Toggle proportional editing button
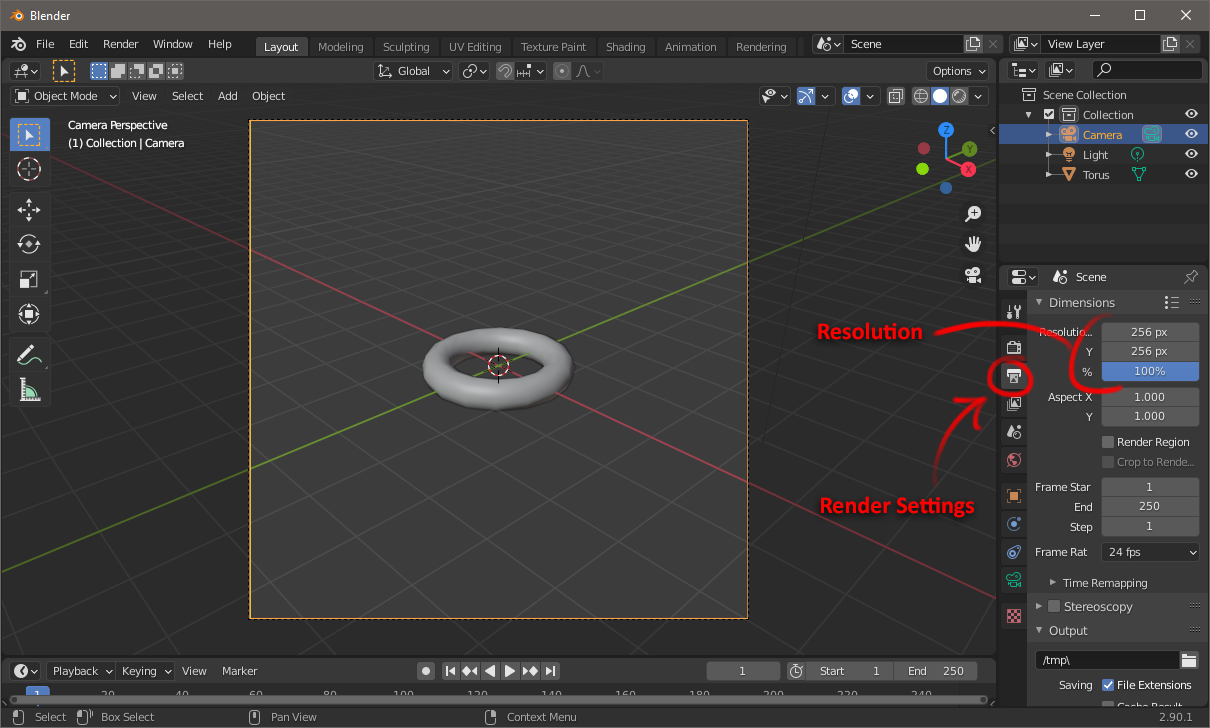This screenshot has width=1210, height=728. 562,71
